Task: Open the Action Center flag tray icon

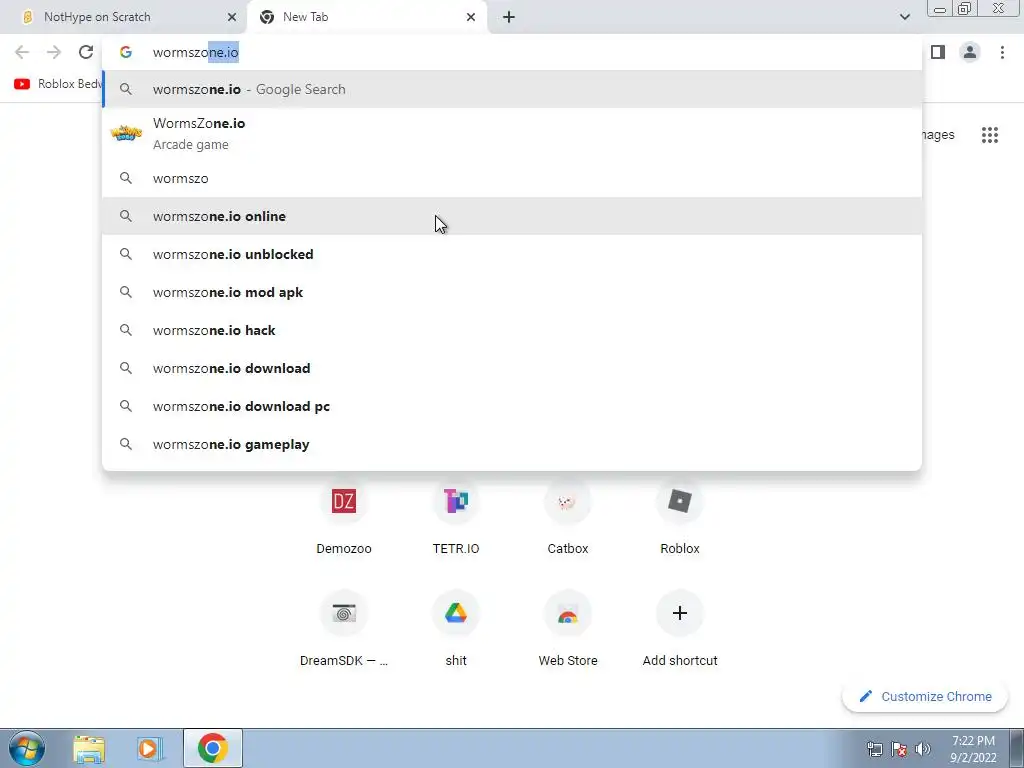Action: coord(899,749)
